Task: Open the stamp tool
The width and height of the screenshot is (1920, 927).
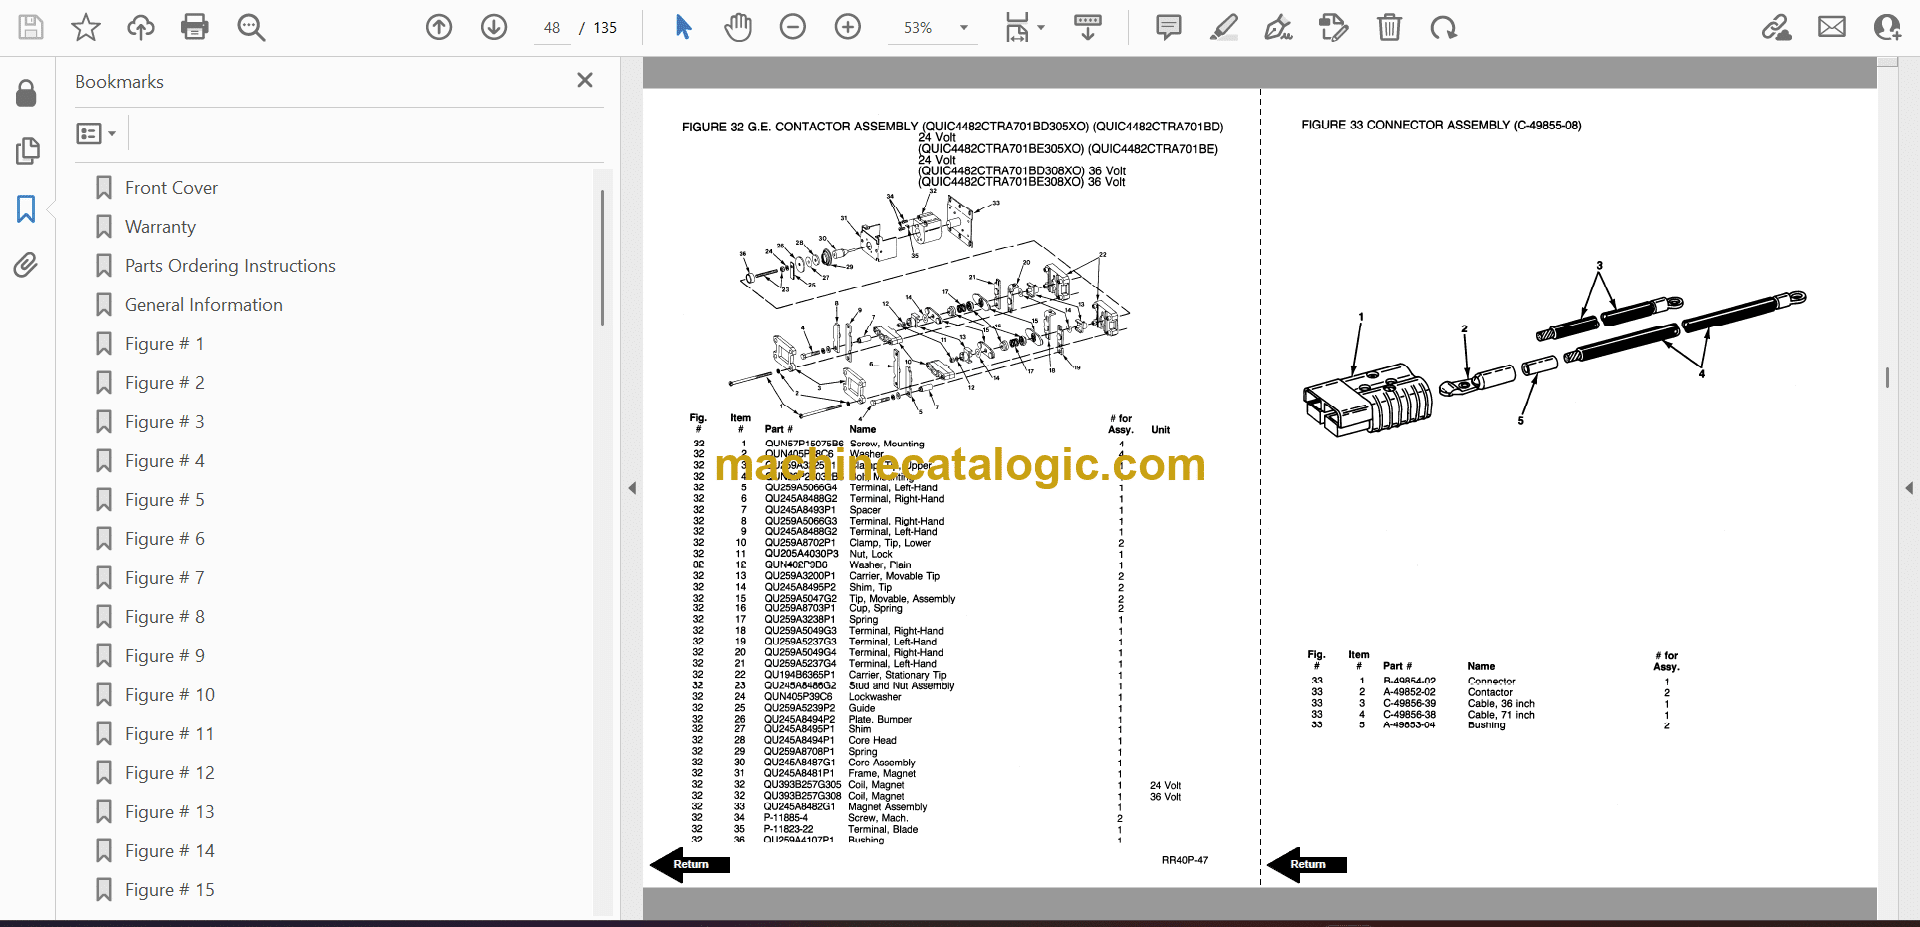Action: click(1333, 27)
